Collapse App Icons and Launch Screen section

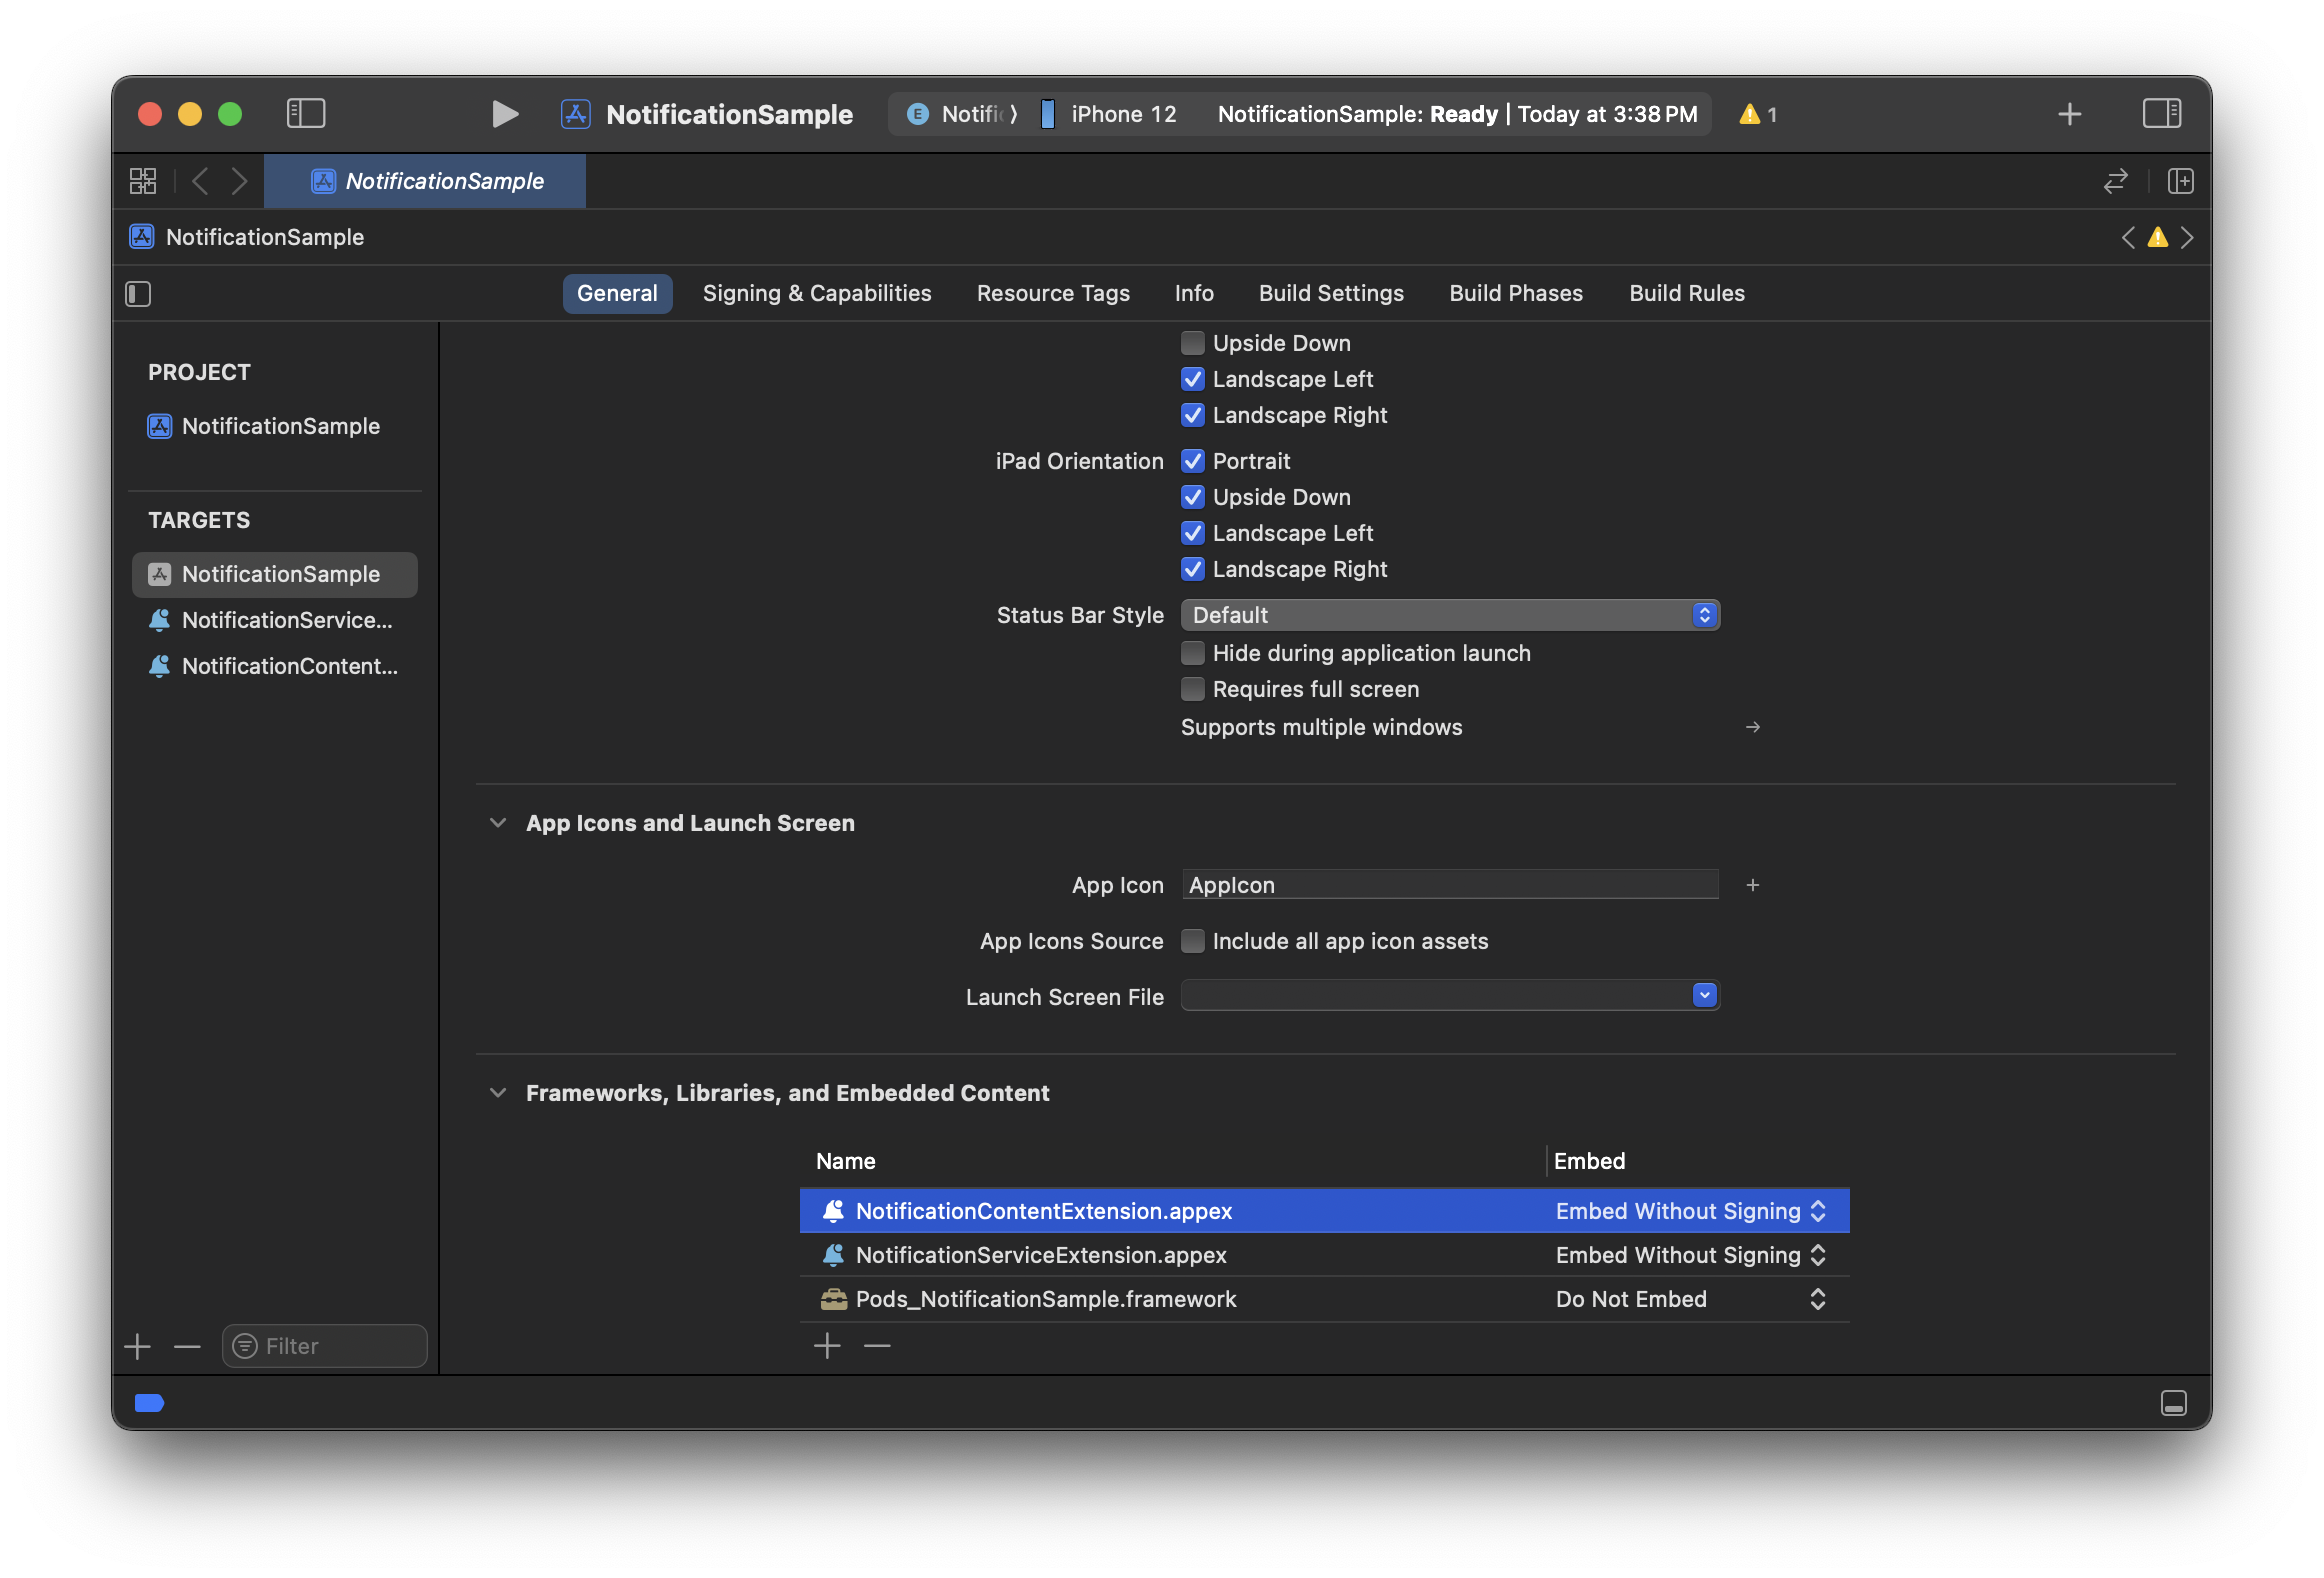tap(498, 823)
